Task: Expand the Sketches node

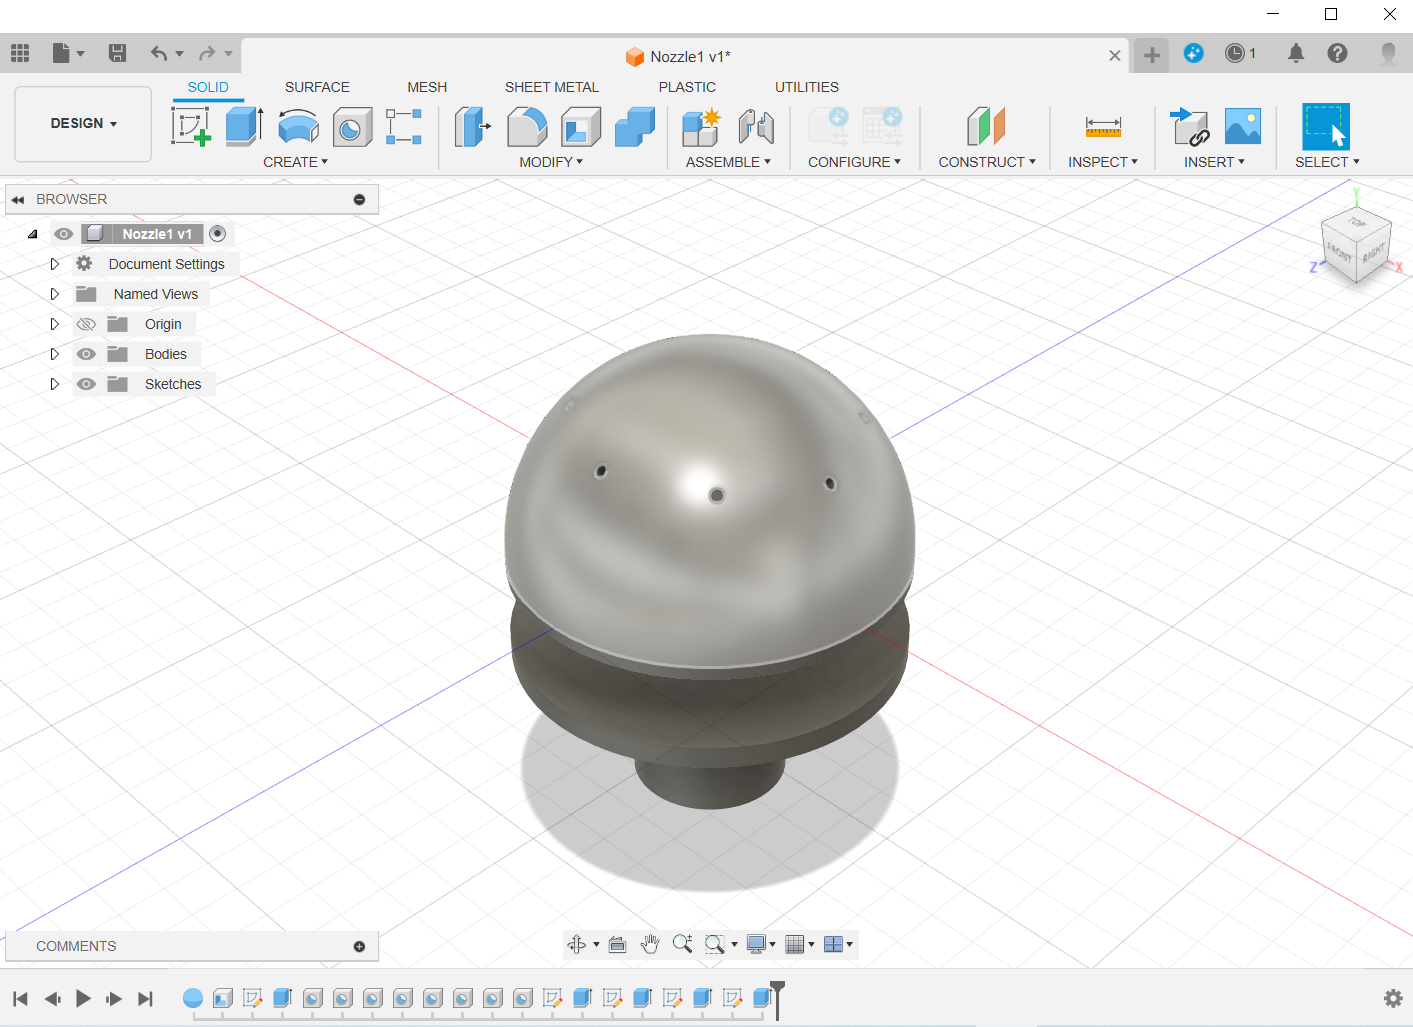Action: coord(55,384)
